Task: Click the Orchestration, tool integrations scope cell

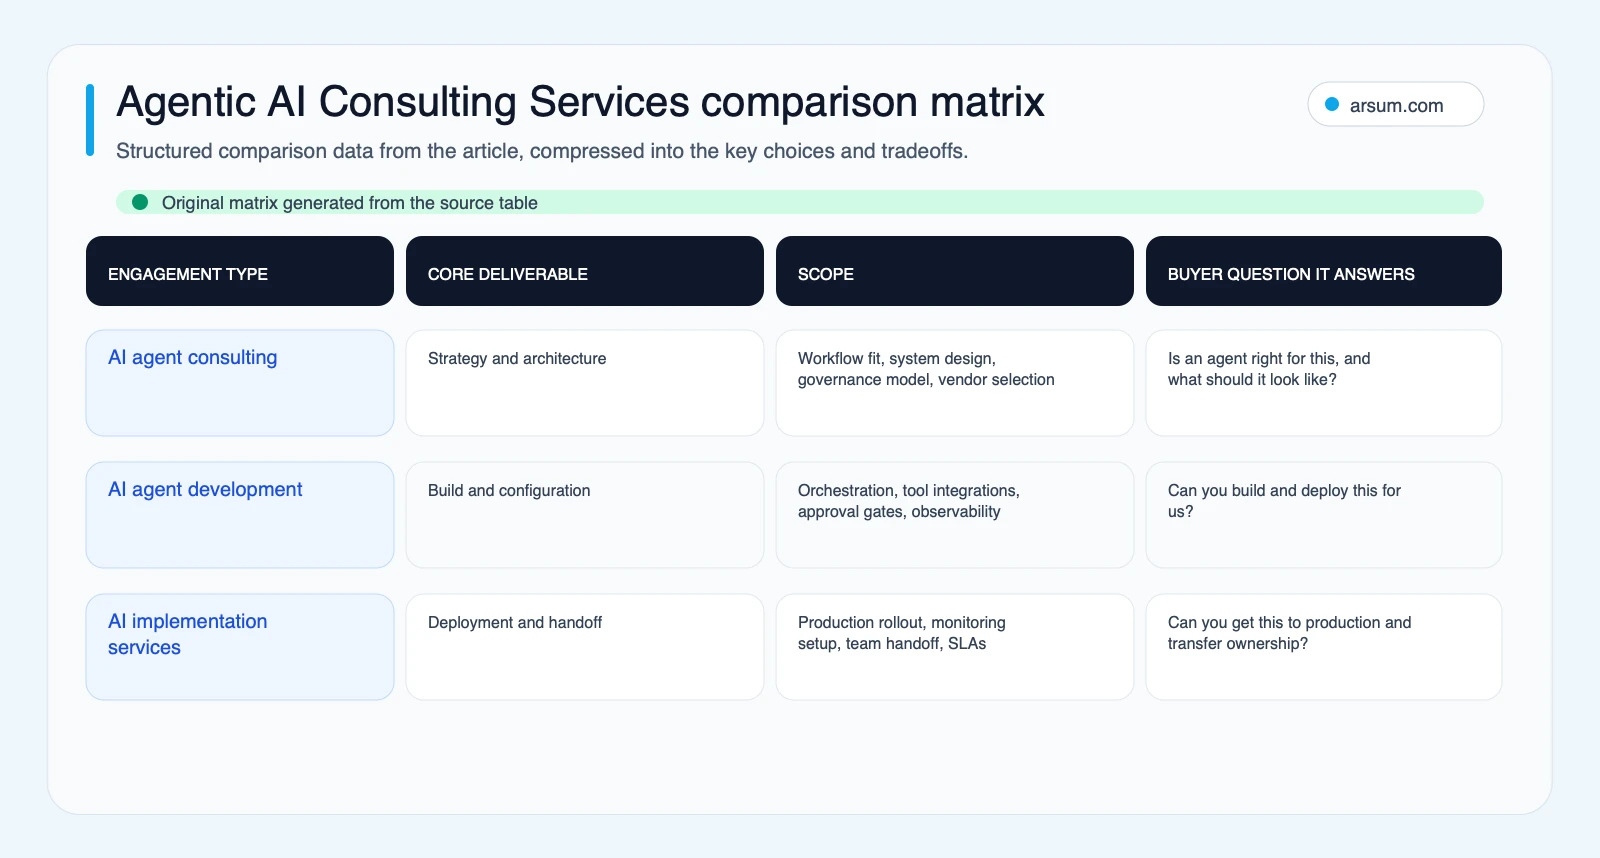Action: [x=955, y=515]
